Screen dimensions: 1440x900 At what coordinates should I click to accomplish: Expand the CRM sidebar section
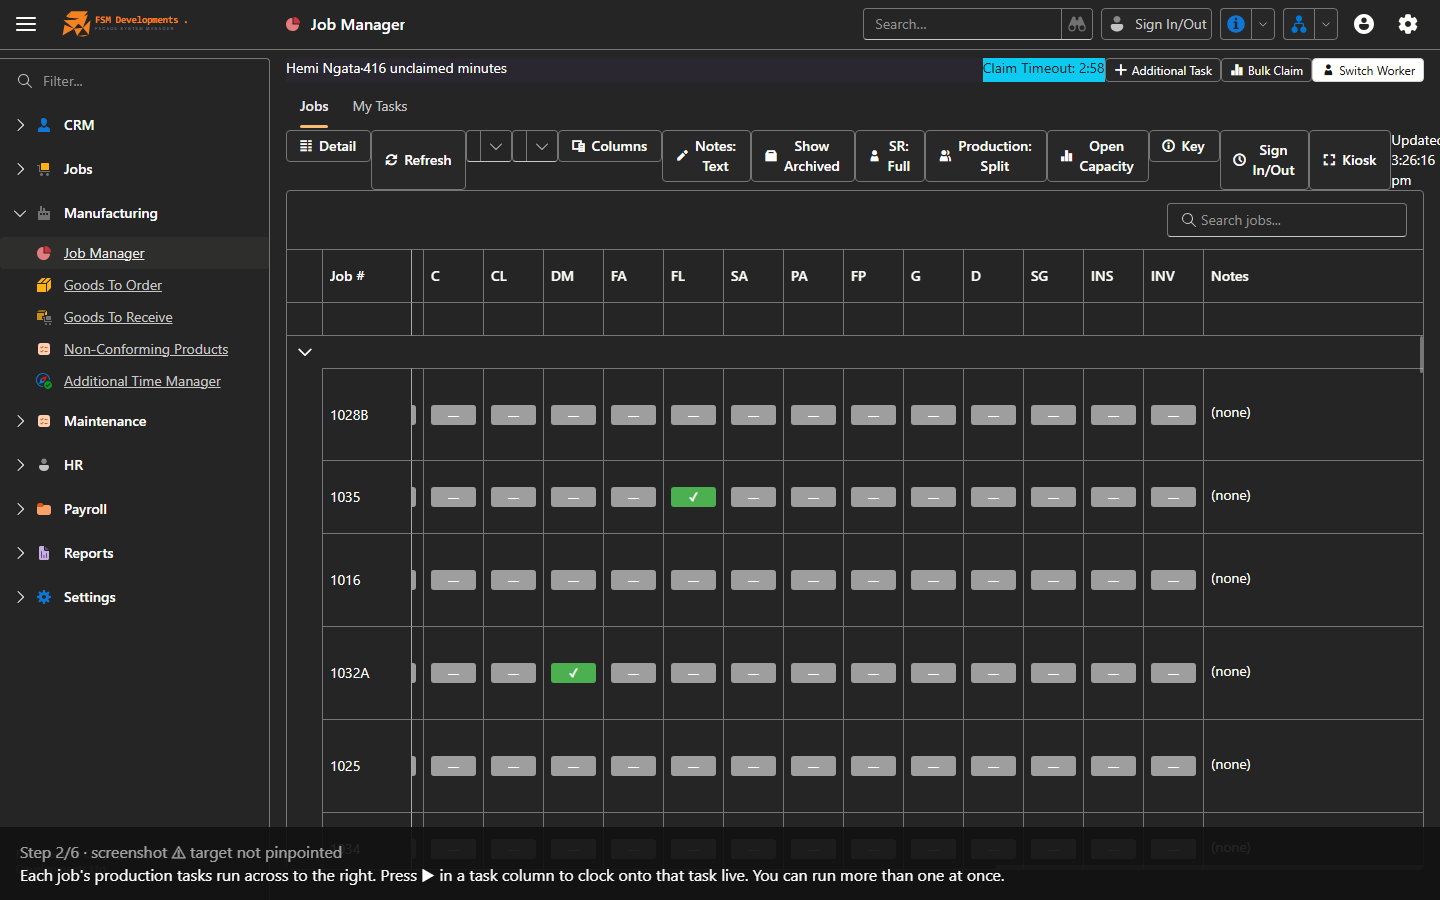coord(21,125)
